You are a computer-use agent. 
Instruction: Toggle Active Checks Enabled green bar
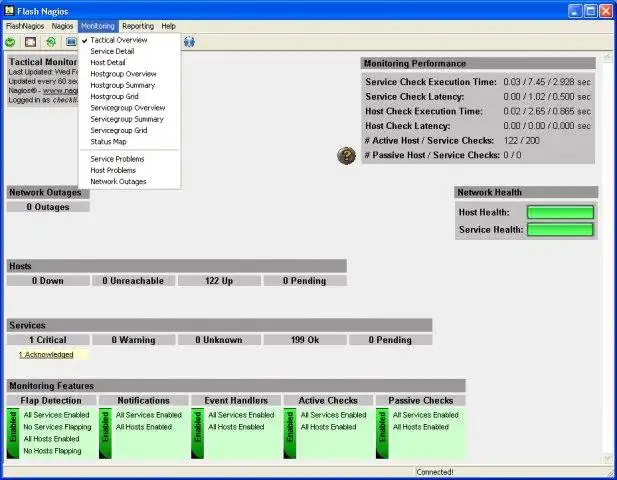(x=290, y=434)
